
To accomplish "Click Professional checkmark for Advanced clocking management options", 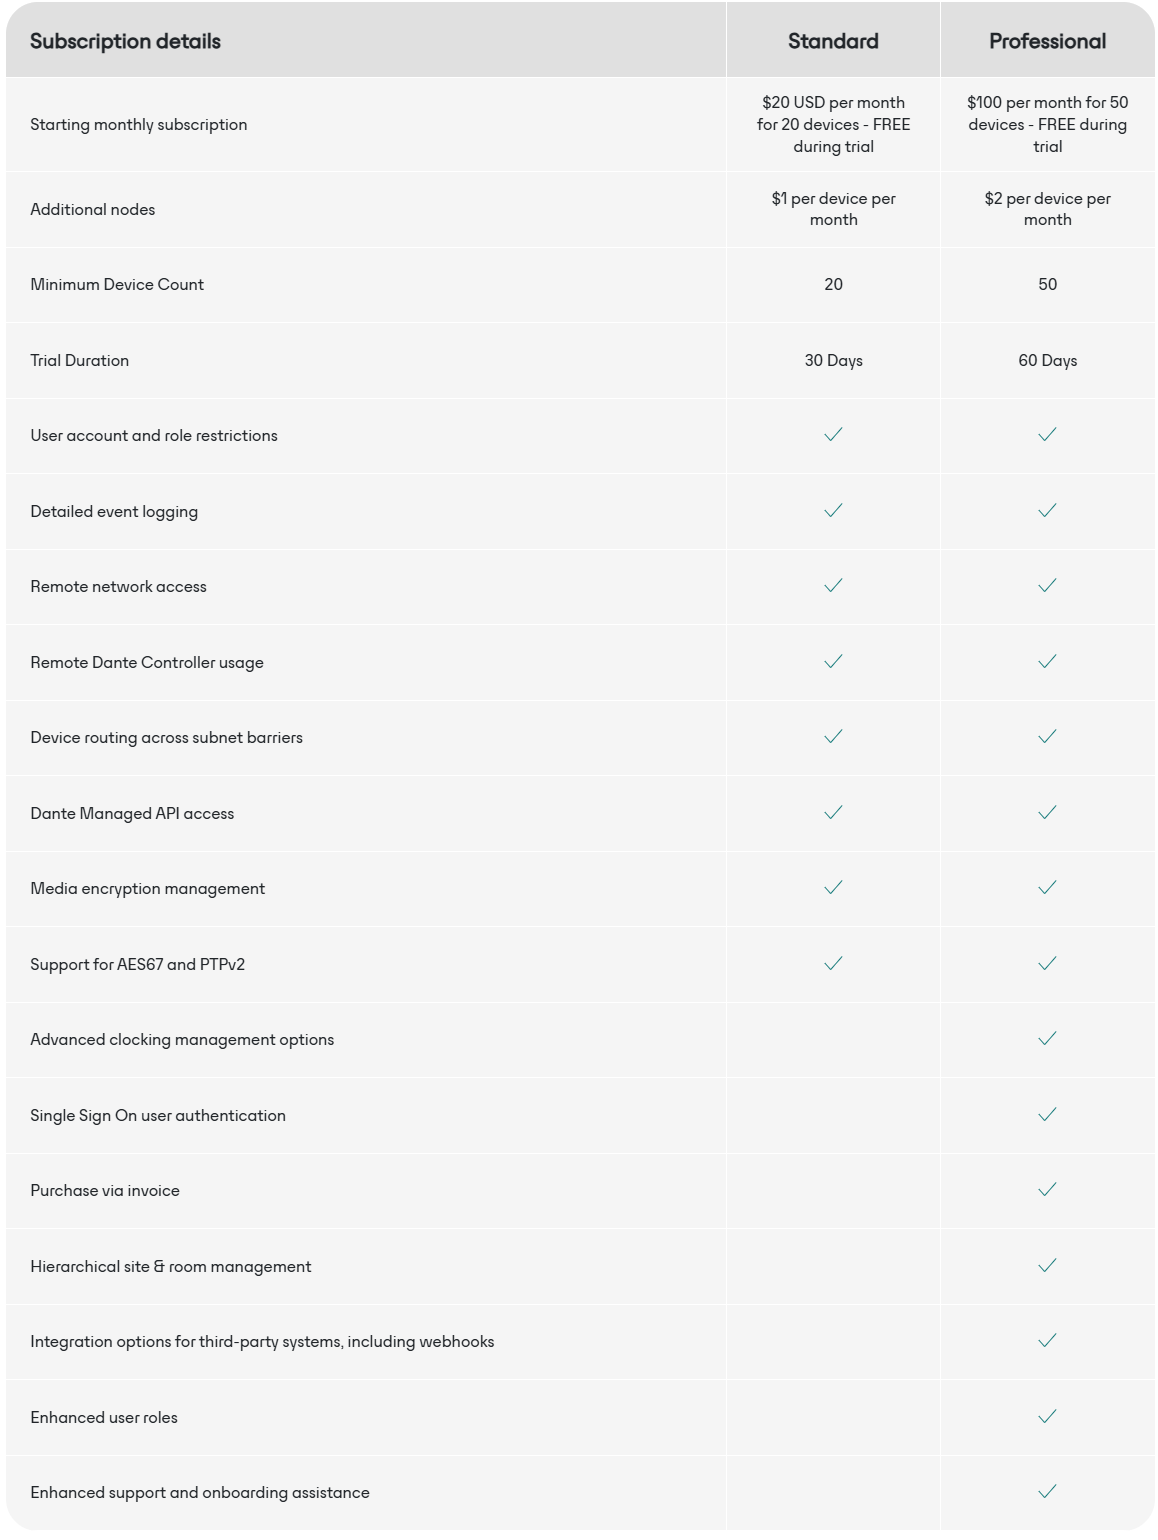I will click(1047, 1038).
